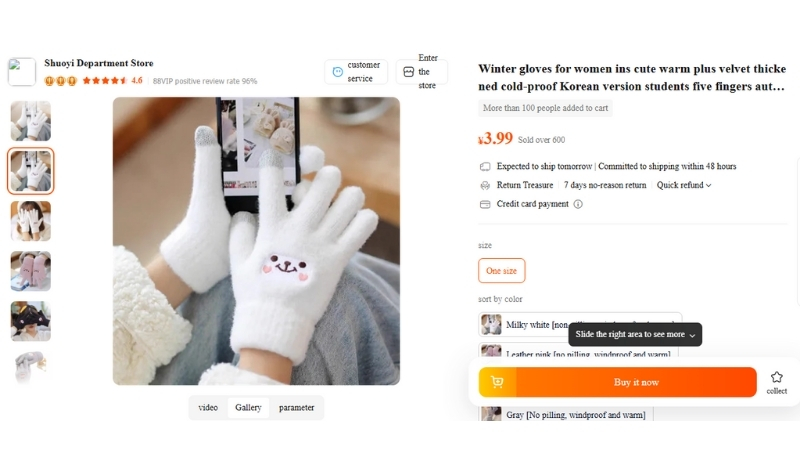Click the star collect icon
Screen dimensions: 800x450
[777, 377]
